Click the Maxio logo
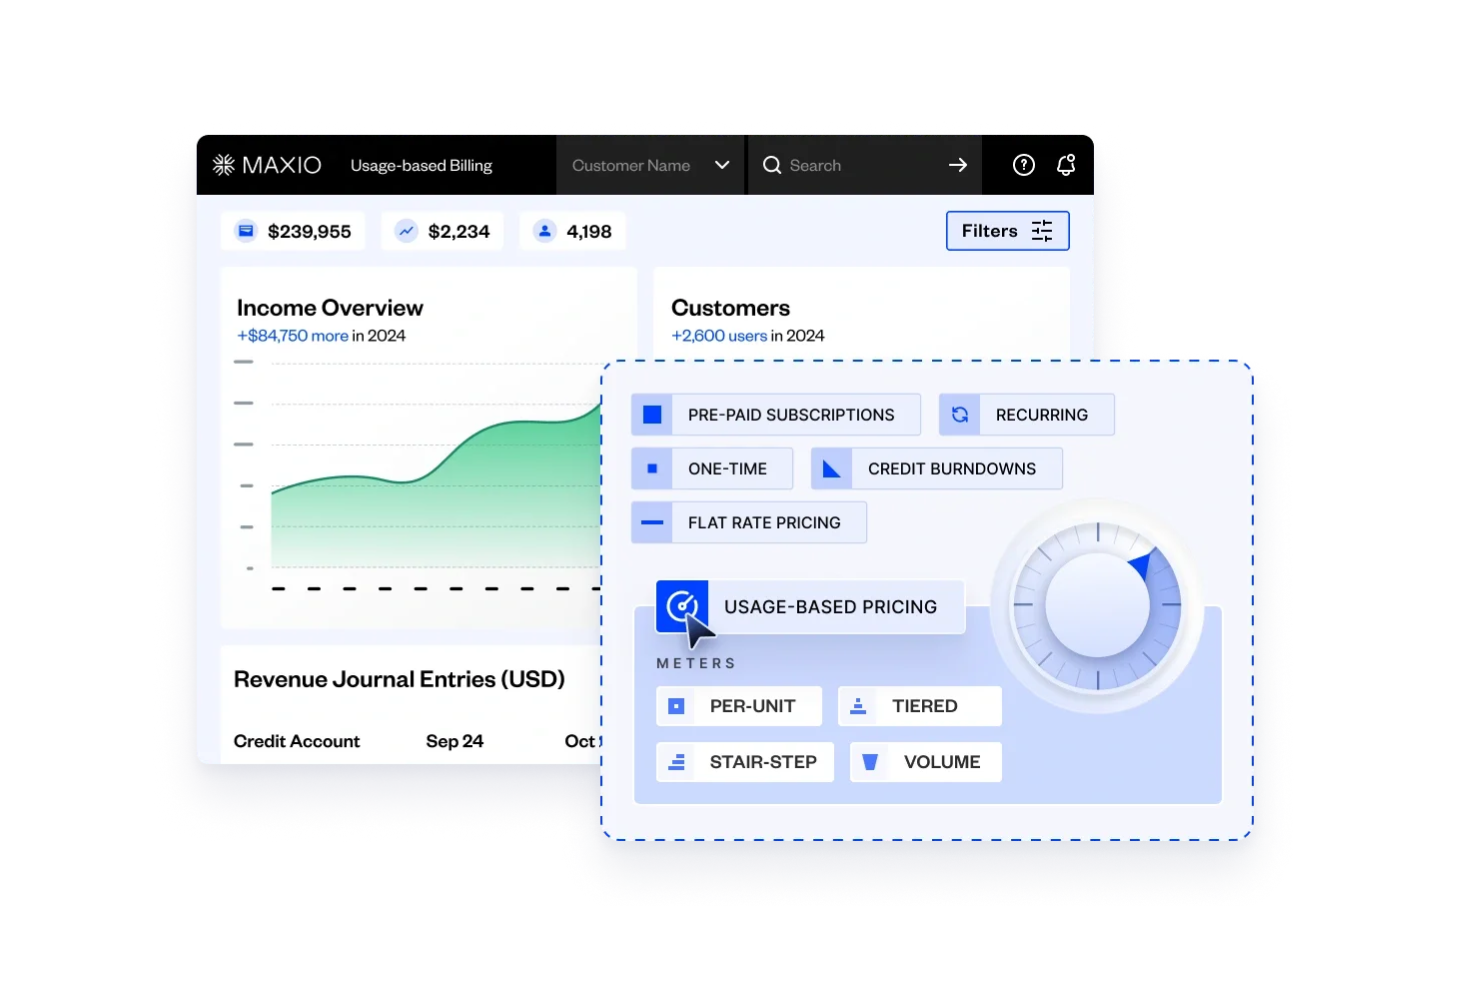Screen dimensions: 1480x987 [267, 165]
